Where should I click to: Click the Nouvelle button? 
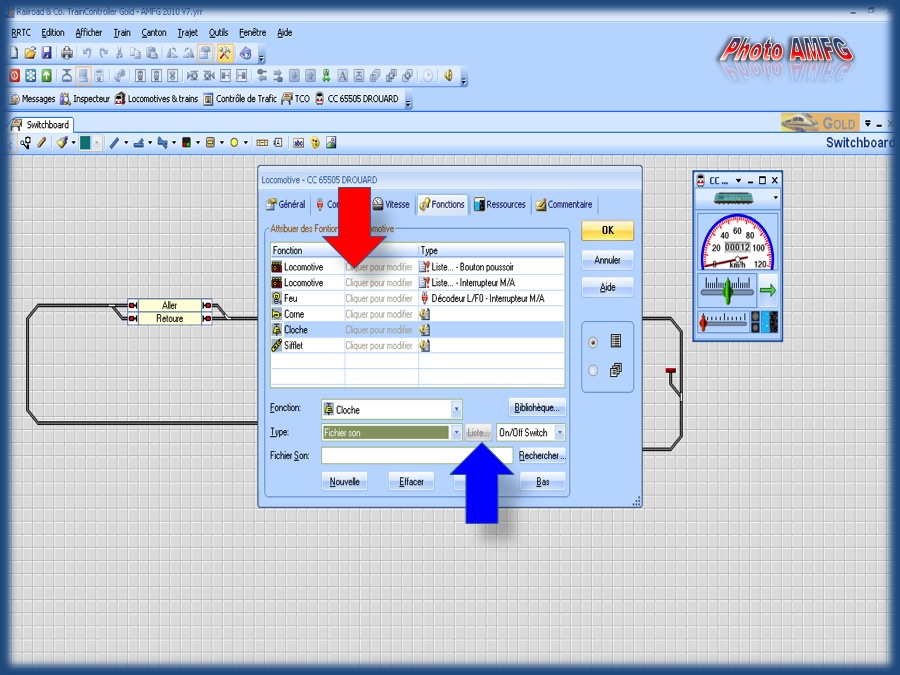(344, 482)
